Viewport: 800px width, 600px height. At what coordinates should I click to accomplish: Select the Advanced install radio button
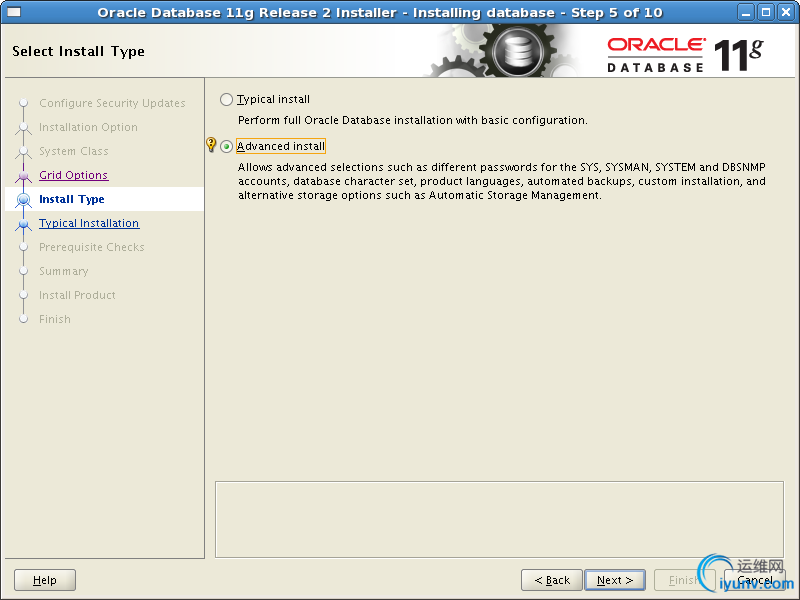tap(227, 146)
